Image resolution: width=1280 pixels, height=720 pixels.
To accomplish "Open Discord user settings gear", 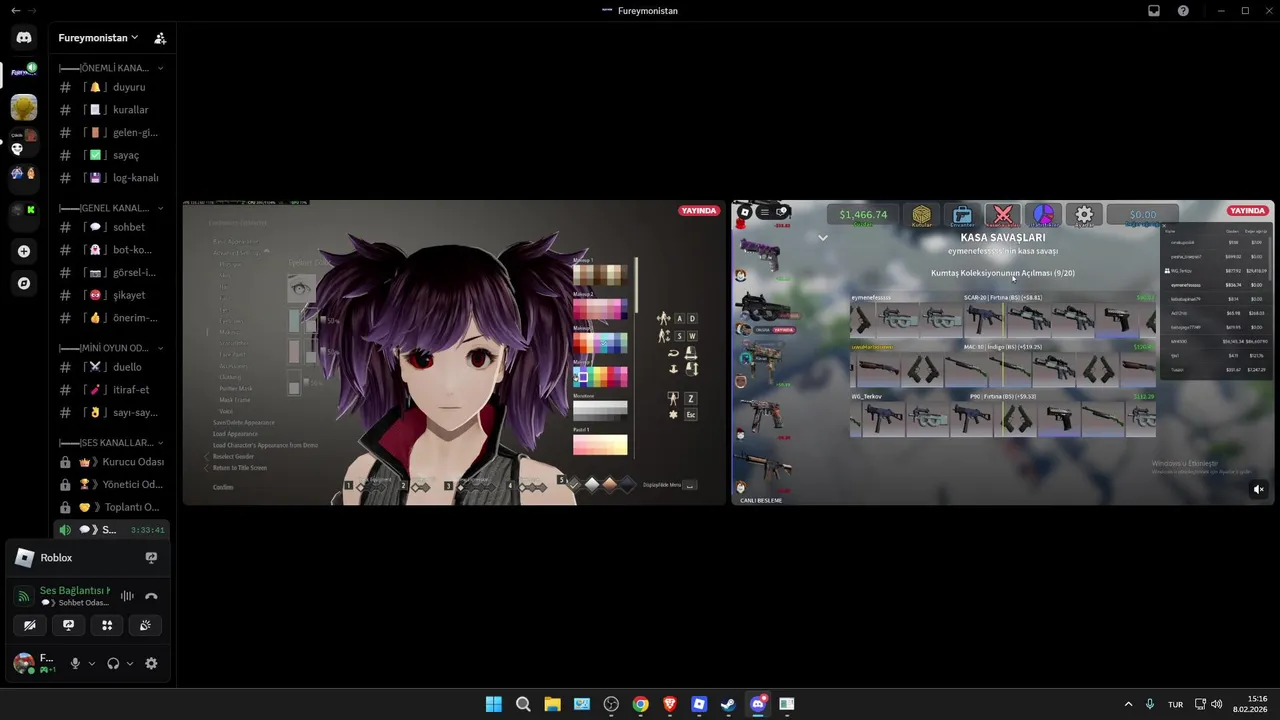I will click(151, 663).
